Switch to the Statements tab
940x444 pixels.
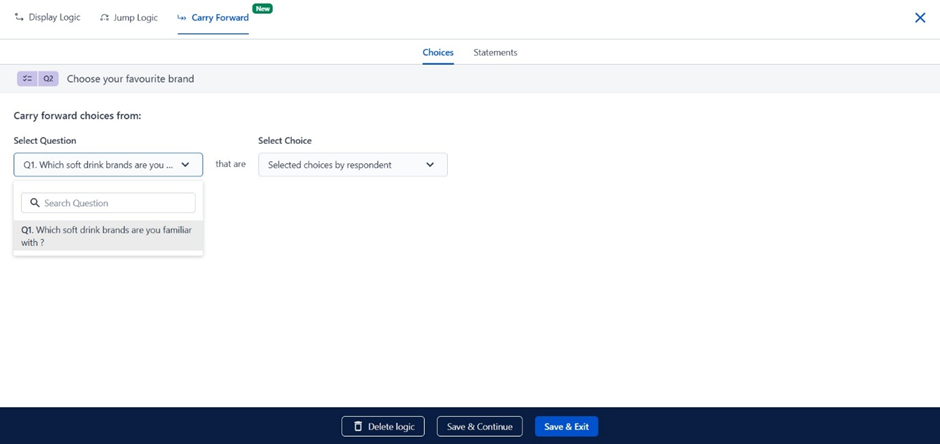coord(495,53)
